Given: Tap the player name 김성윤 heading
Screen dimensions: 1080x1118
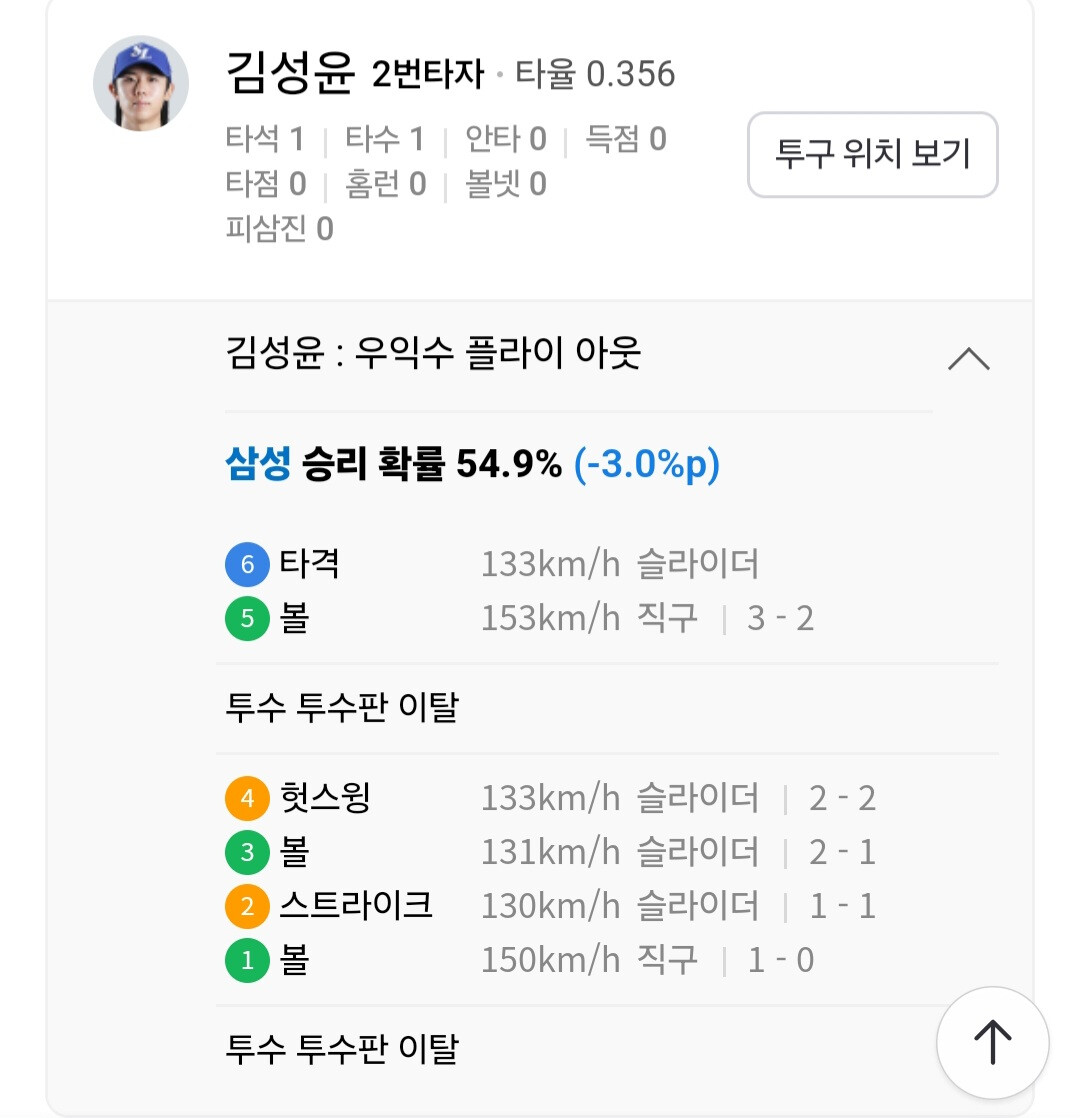Looking at the screenshot, I should pyautogui.click(x=290, y=74).
